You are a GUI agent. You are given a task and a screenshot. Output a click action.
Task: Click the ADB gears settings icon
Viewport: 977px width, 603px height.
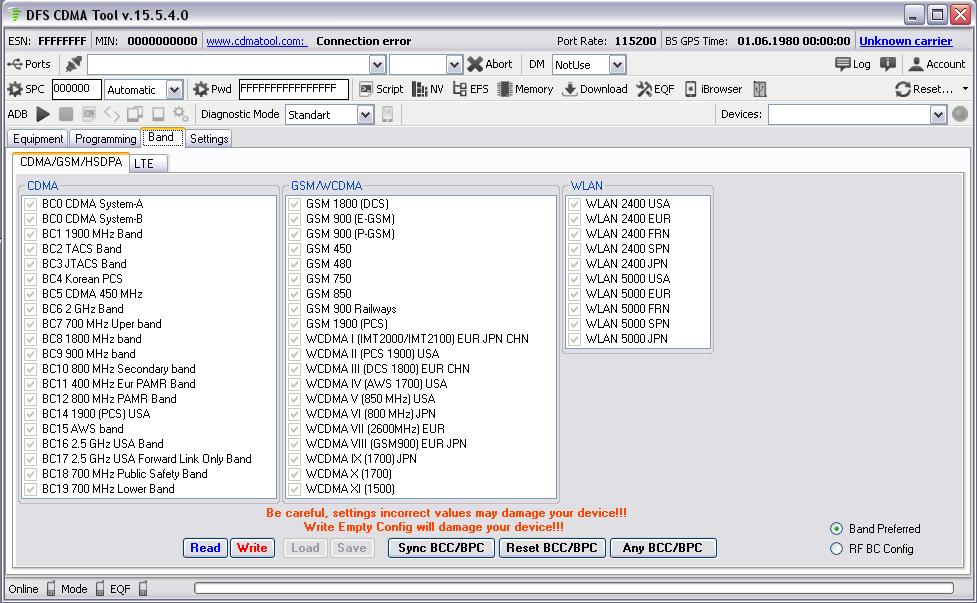pyautogui.click(x=181, y=114)
